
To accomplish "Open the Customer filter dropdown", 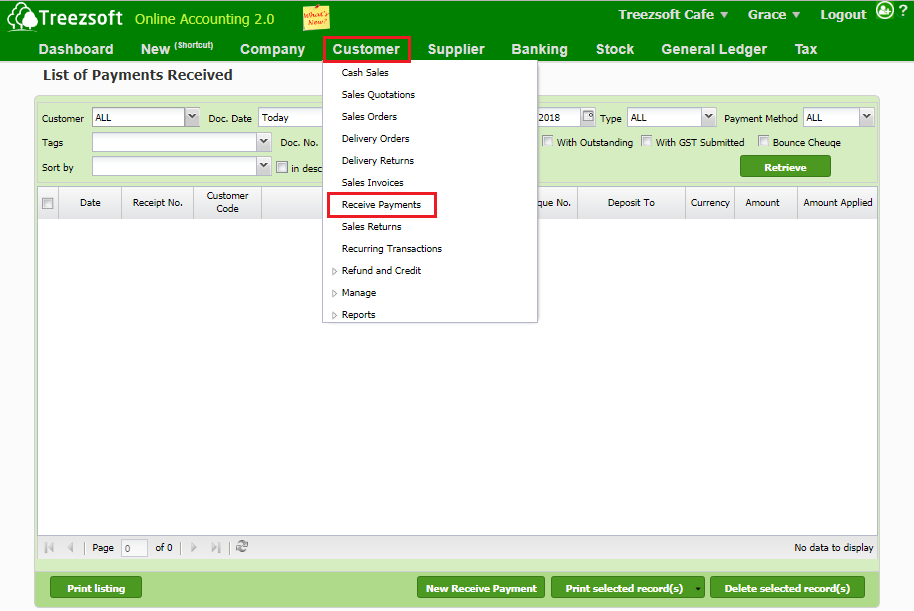I will coord(192,117).
